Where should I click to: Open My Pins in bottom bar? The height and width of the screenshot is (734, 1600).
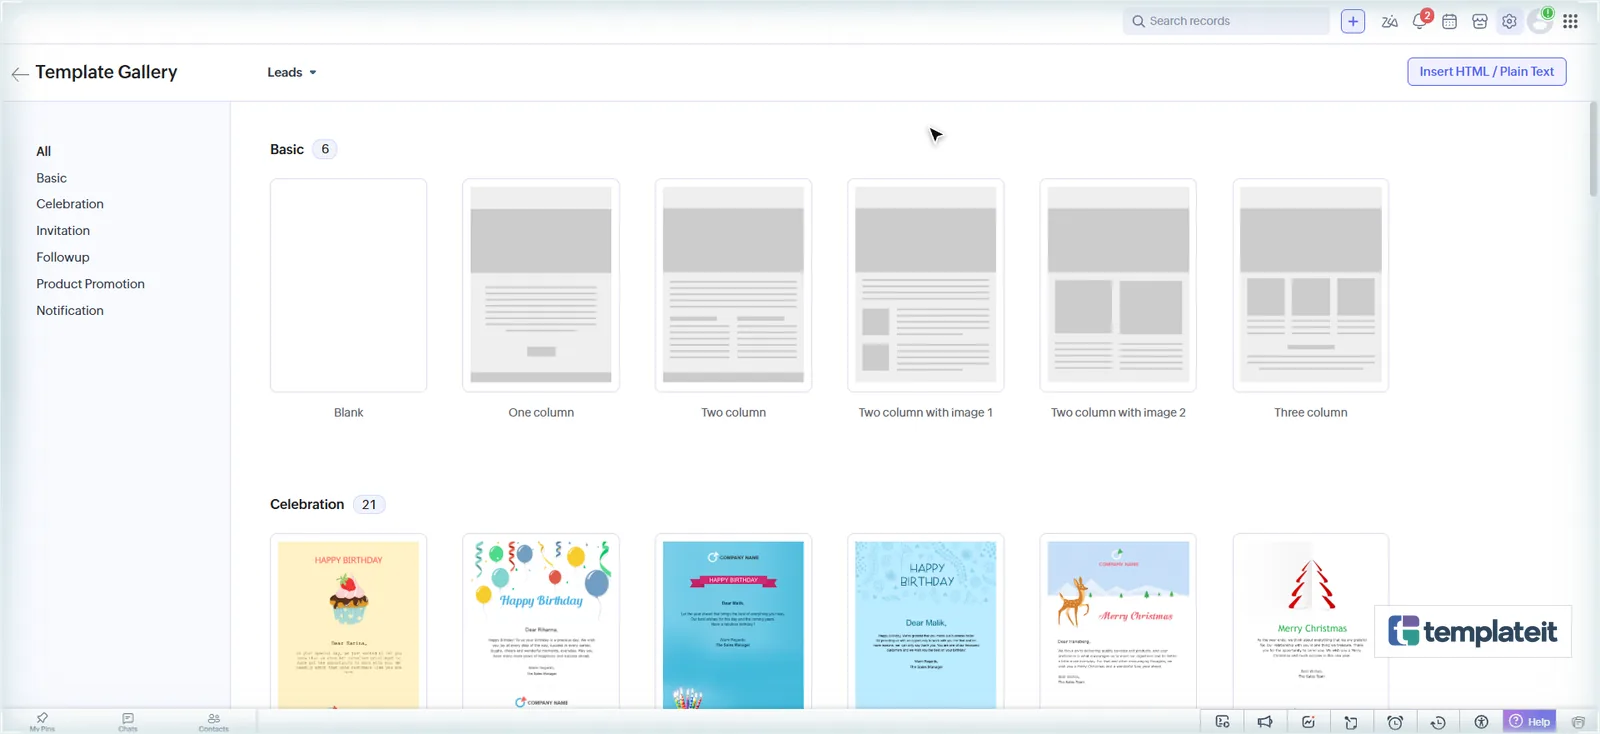pos(42,722)
